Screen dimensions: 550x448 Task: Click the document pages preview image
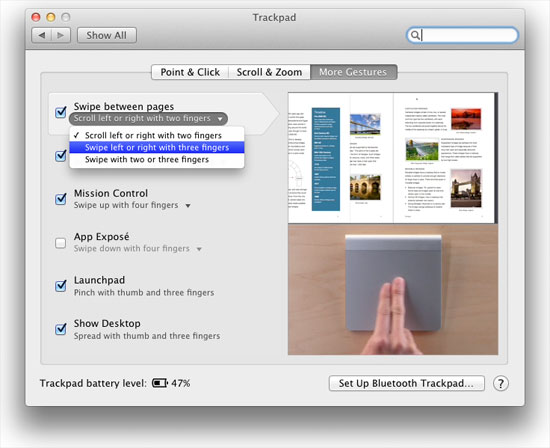click(x=393, y=158)
